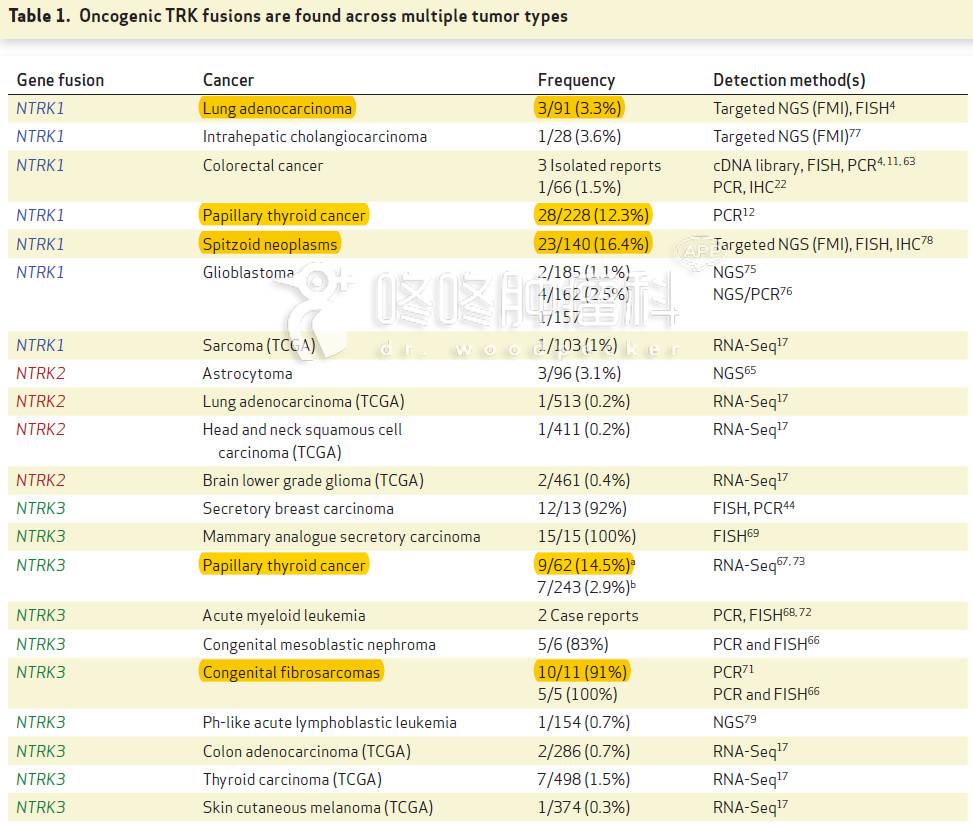Click NTRK3 gene beside Secretory breast carcinoma
This screenshot has width=973, height=826.
40,508
